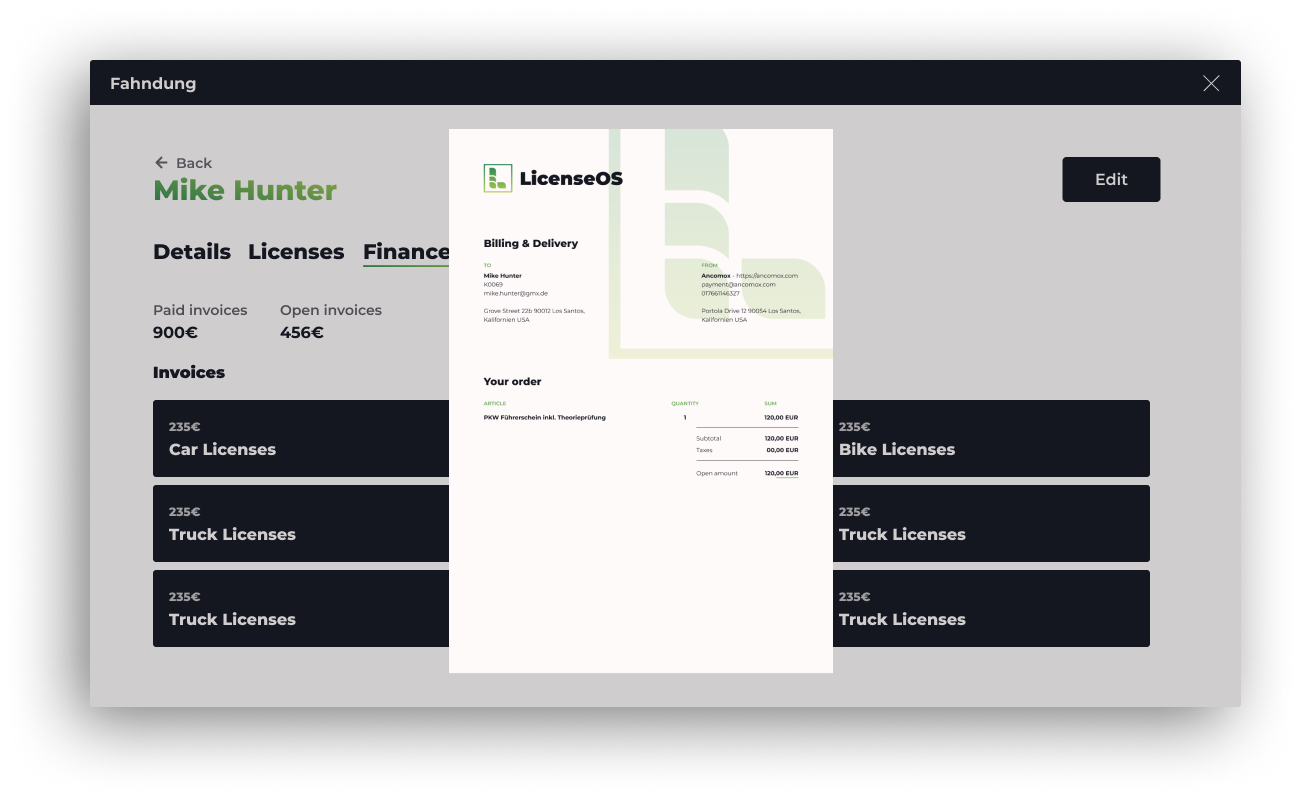Switch to the Details tab
Screen dimensions: 1301x797
[191, 252]
